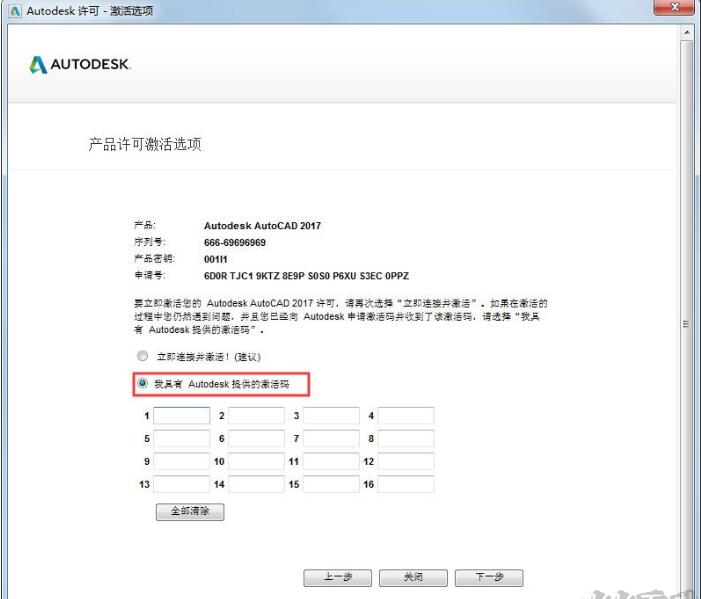Click activation code field 2
The width and height of the screenshot is (701, 599).
pyautogui.click(x=256, y=415)
